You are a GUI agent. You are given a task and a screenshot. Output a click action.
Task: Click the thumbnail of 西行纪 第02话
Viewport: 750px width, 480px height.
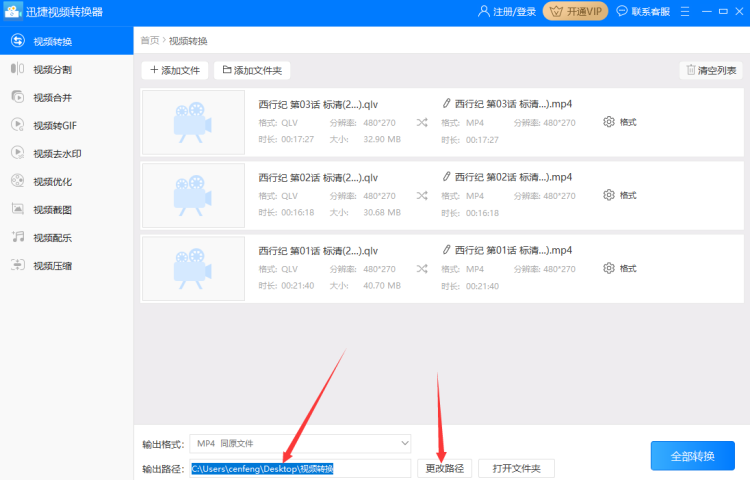click(x=193, y=196)
